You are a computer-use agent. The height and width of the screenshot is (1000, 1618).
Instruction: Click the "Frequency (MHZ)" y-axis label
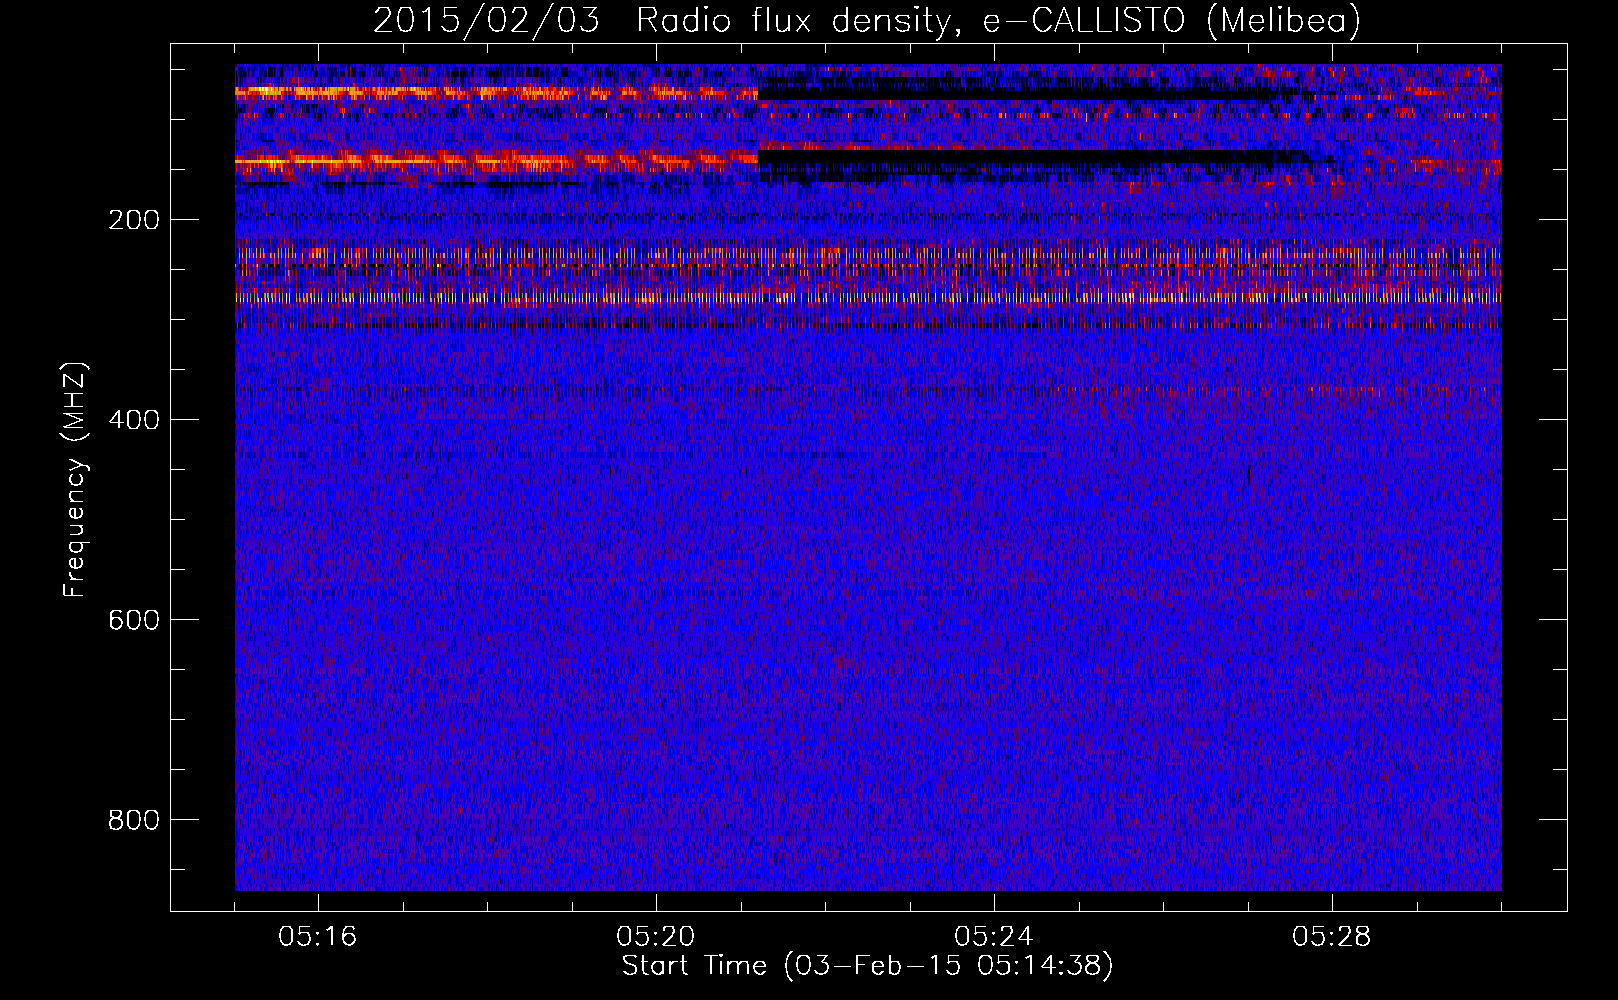tap(75, 480)
